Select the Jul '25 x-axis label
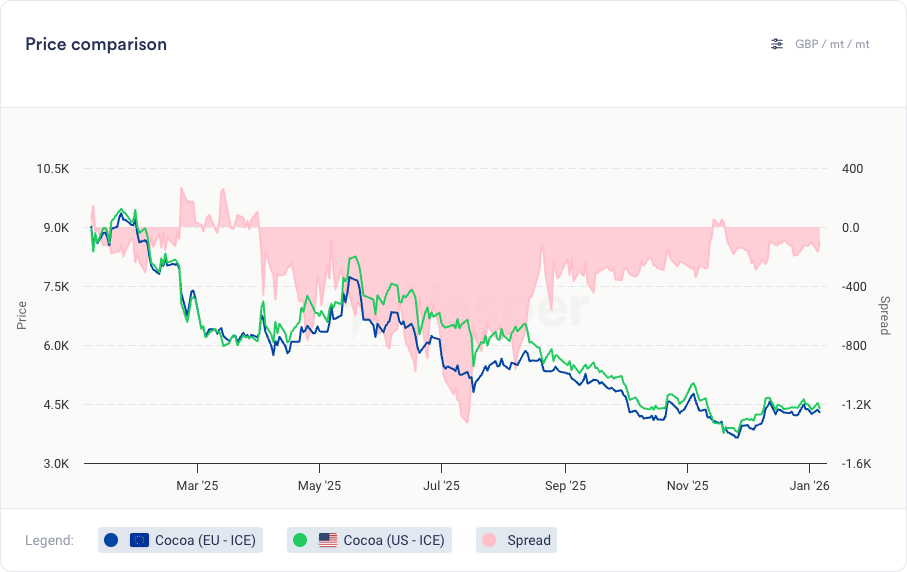 click(x=441, y=486)
